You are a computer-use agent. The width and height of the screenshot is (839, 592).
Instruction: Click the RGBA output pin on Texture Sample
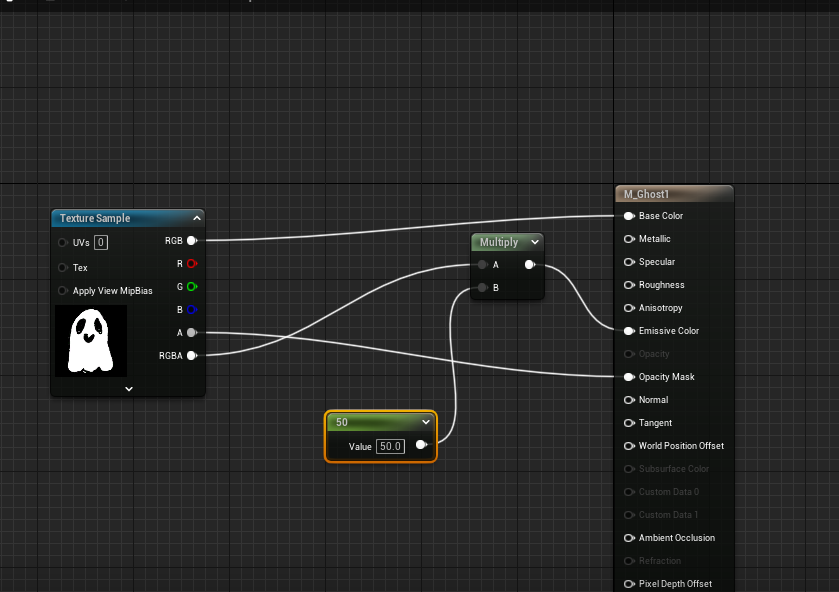(x=191, y=355)
